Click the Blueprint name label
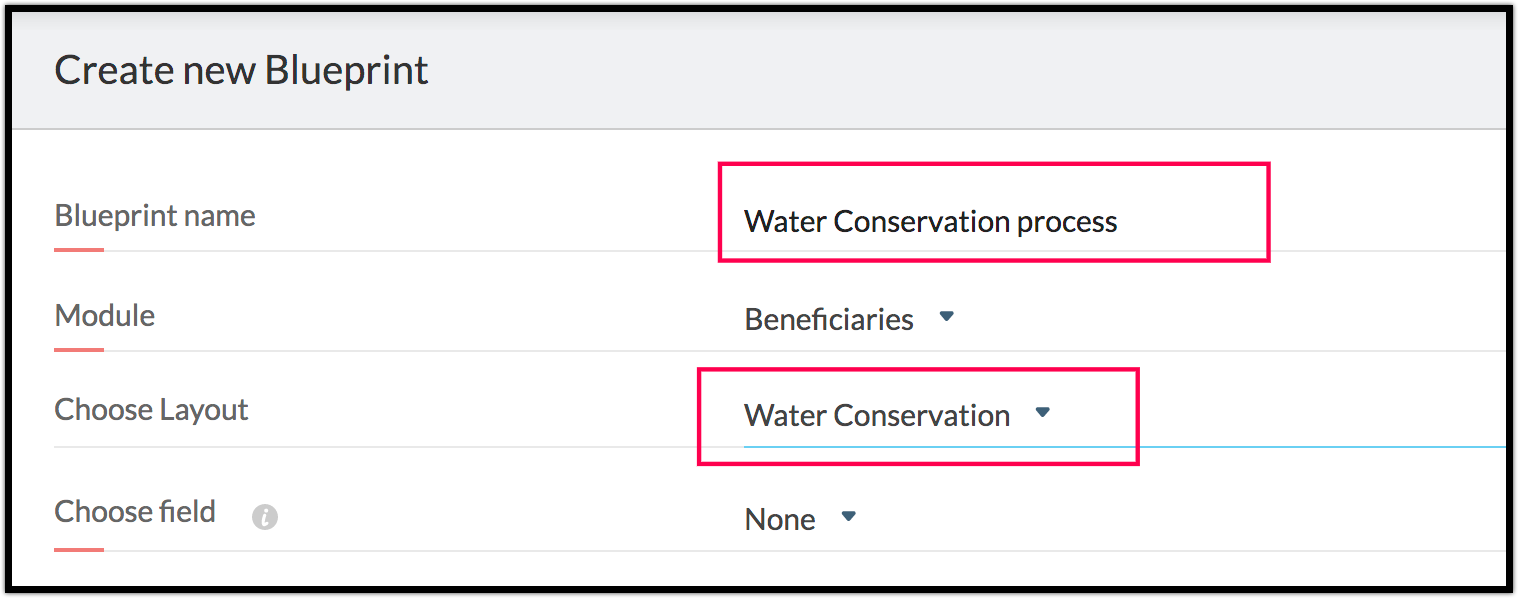This screenshot has height=598, width=1518. [155, 215]
